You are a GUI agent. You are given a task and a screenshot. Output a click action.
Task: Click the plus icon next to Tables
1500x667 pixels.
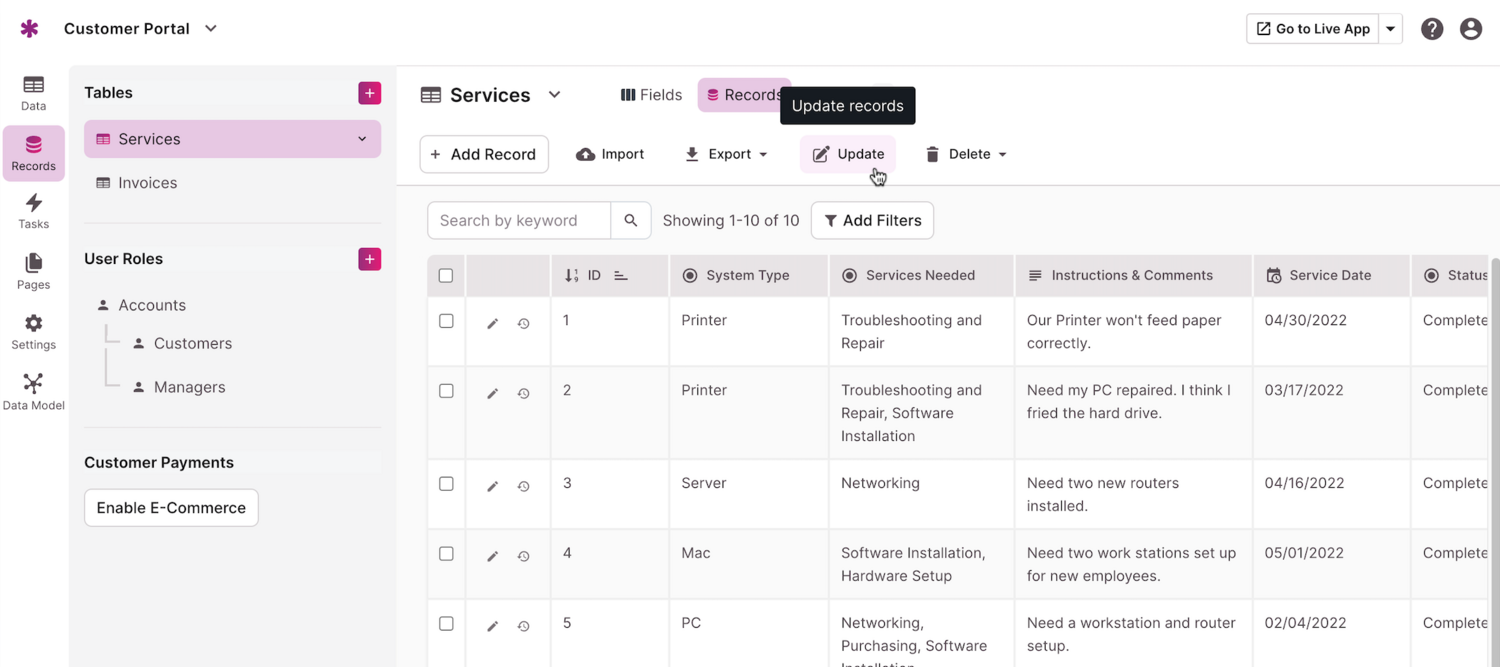coord(369,93)
